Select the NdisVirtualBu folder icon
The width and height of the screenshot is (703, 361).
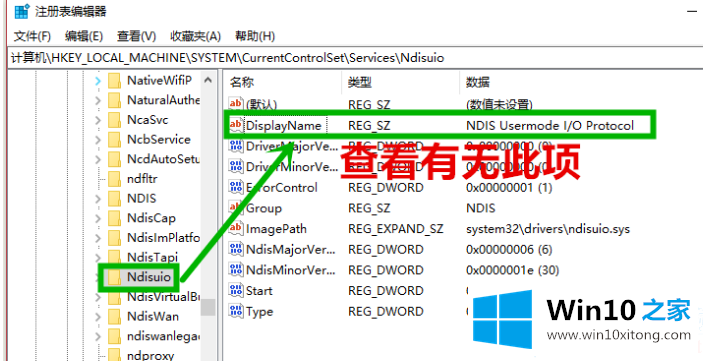115,296
